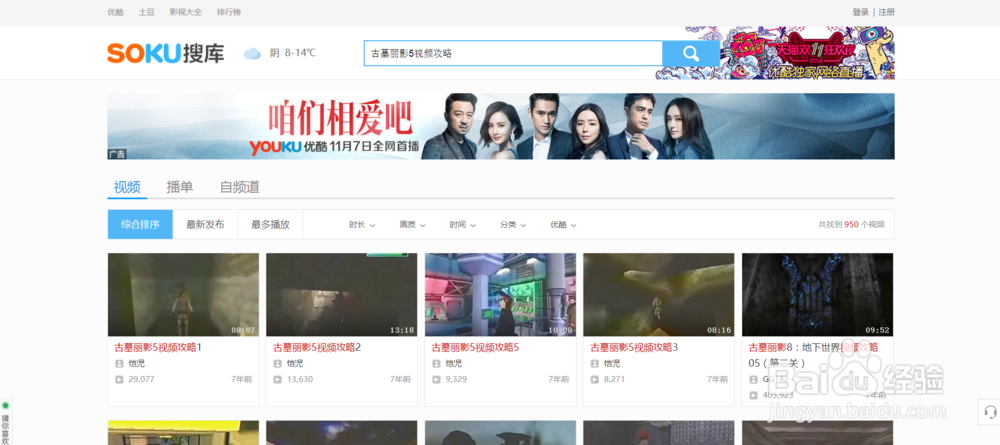
Task: Open 排行榜 in top bar
Action: click(x=229, y=12)
